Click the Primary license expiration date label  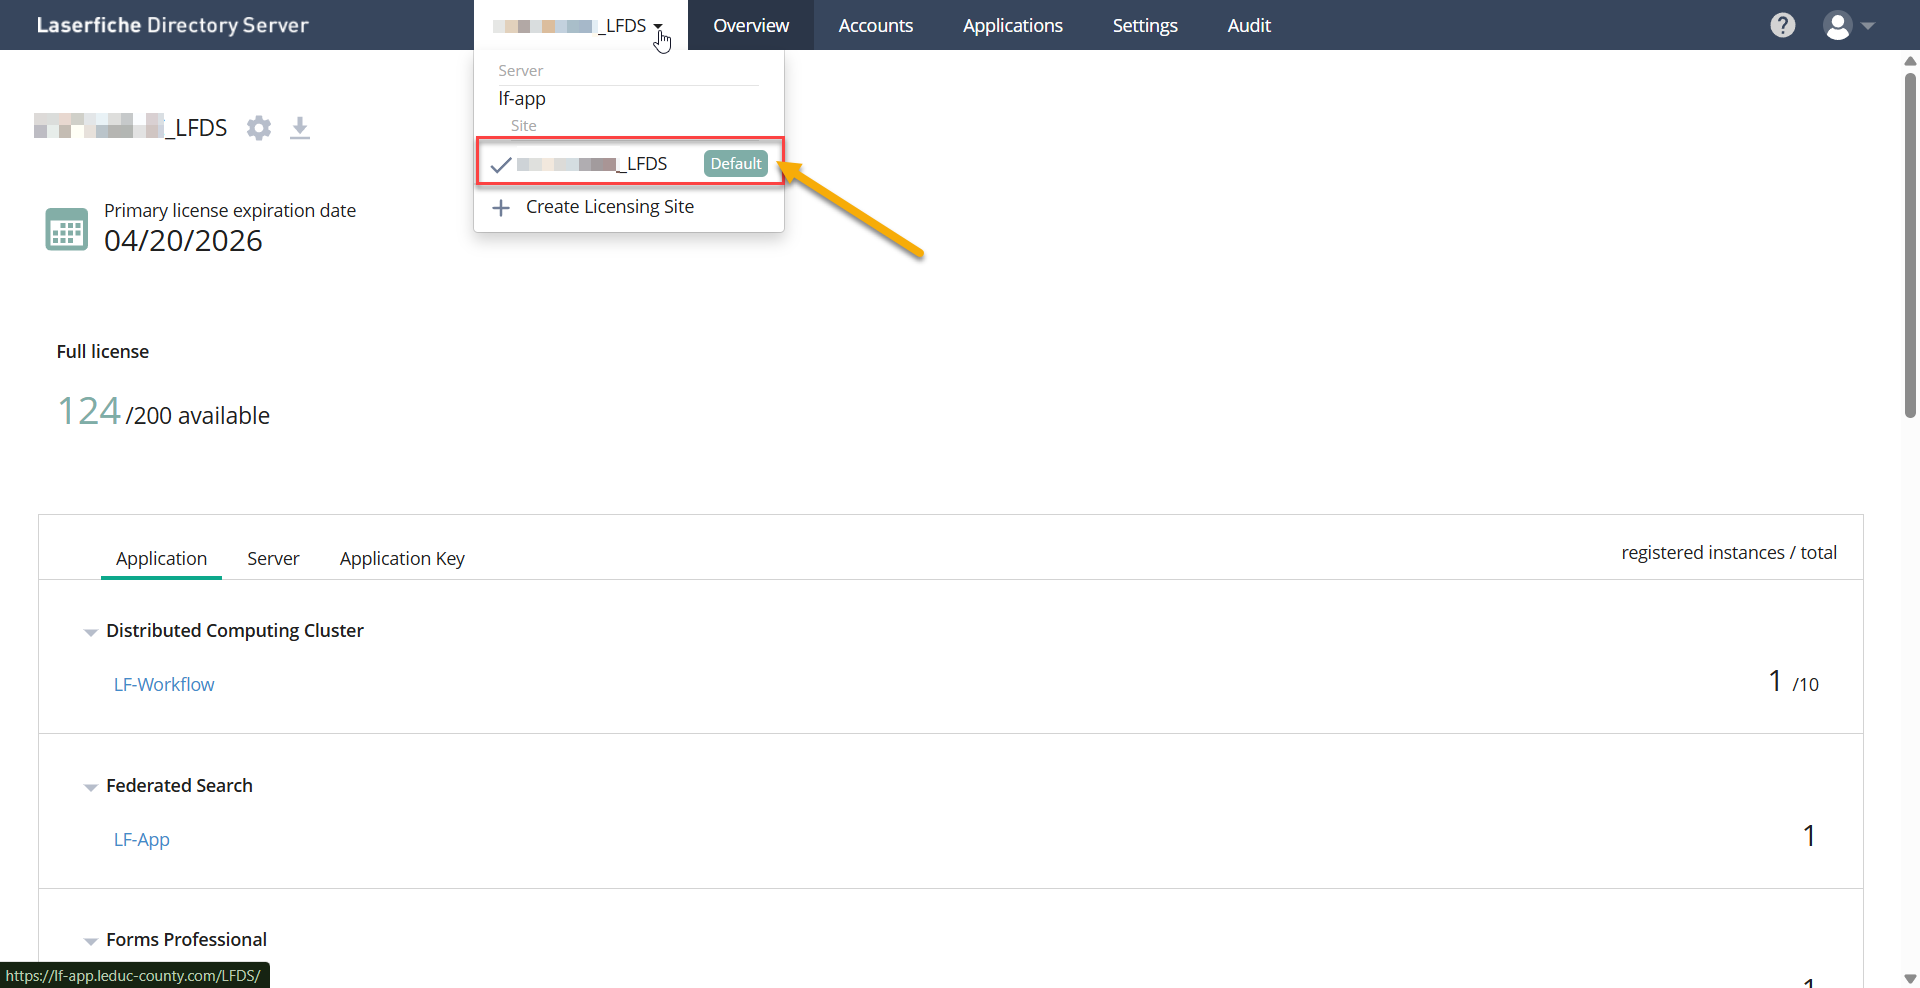230,211
